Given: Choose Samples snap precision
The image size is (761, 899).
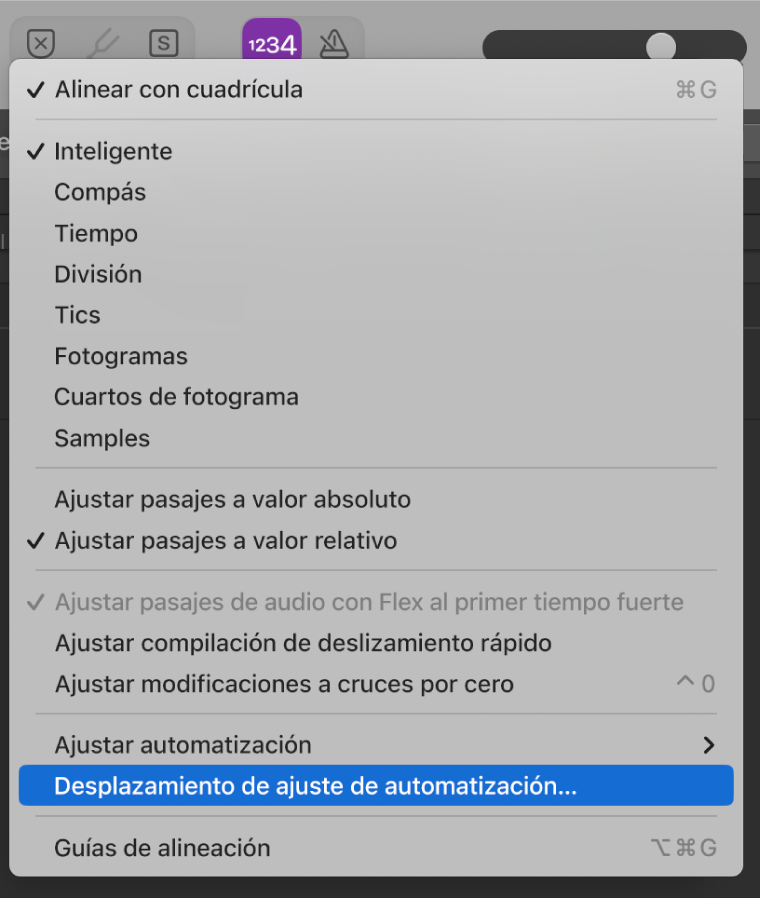Looking at the screenshot, I should tap(102, 437).
